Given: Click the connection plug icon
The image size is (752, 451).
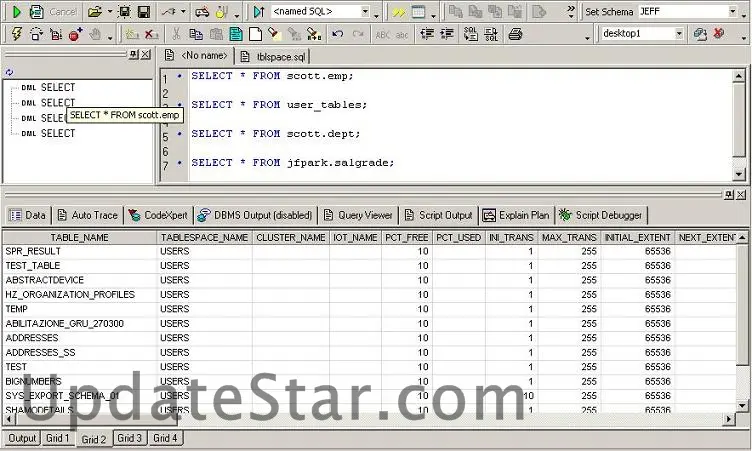Looking at the screenshot, I should point(169,12).
